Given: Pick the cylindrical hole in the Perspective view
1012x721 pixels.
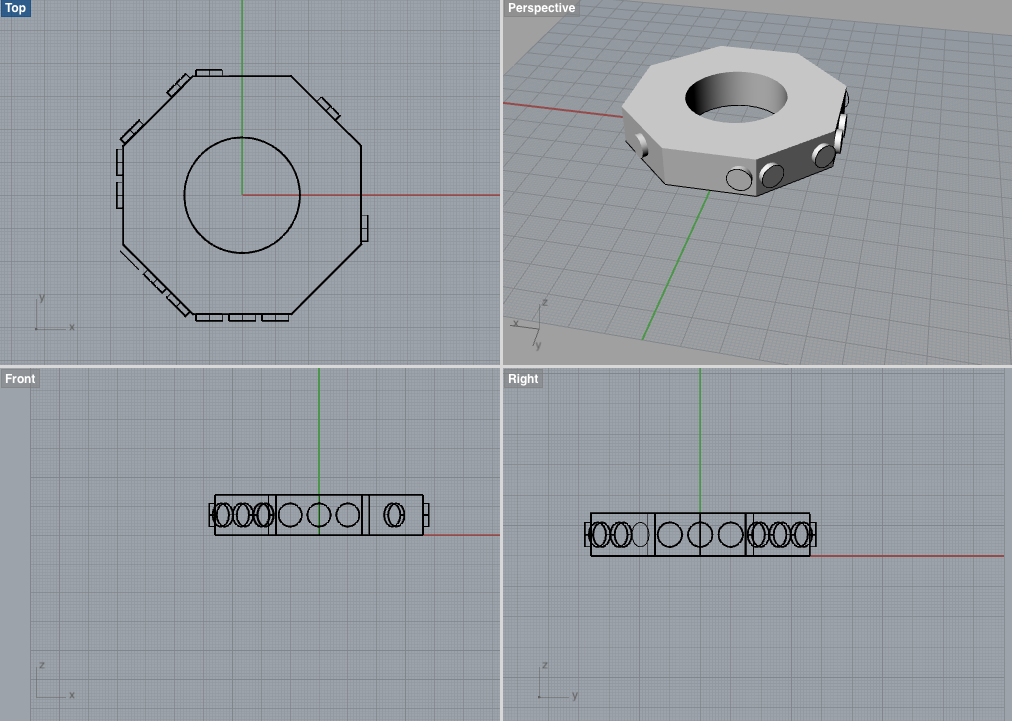Looking at the screenshot, I should (736, 97).
